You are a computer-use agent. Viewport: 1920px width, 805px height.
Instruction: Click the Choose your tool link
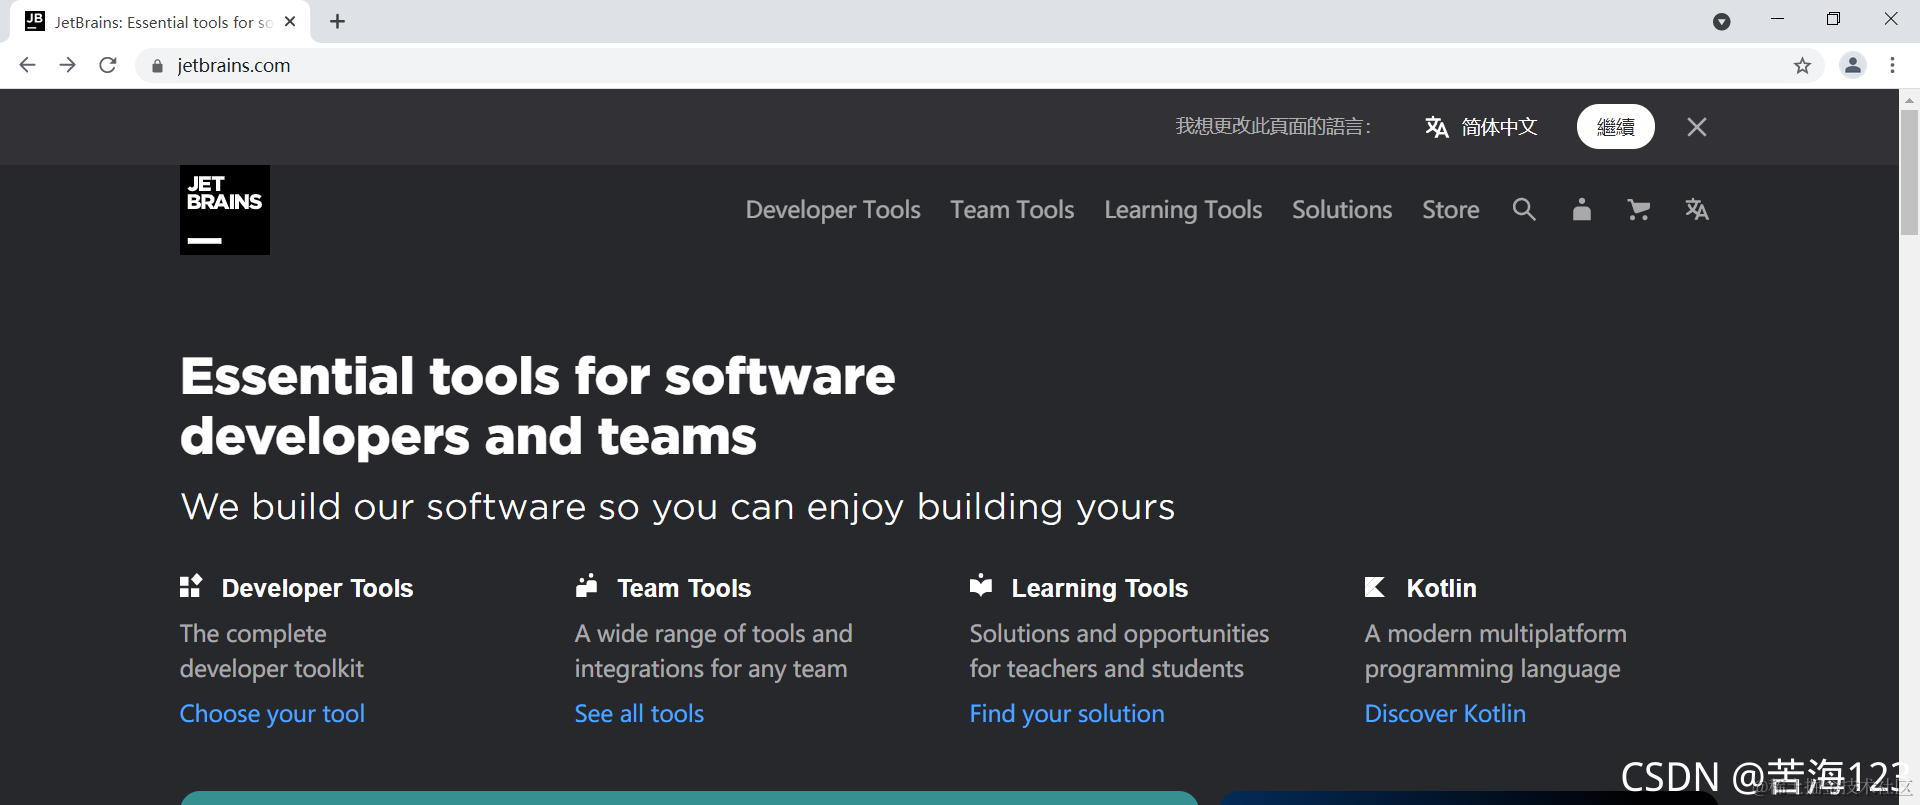[x=272, y=714]
